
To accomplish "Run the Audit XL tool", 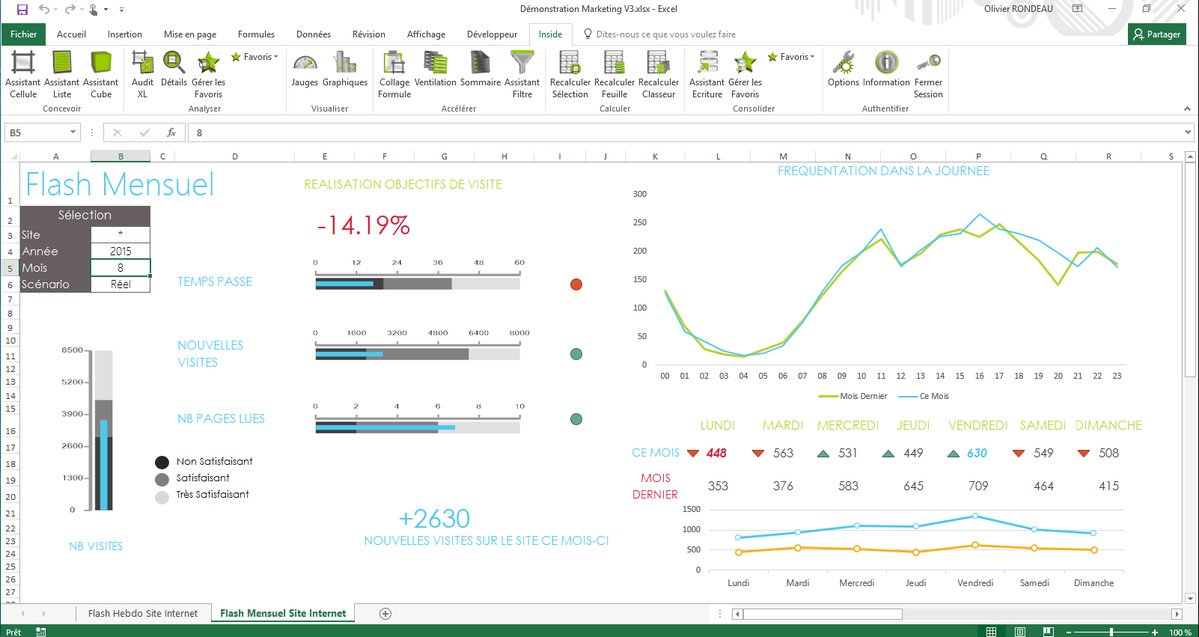I will coord(142,74).
